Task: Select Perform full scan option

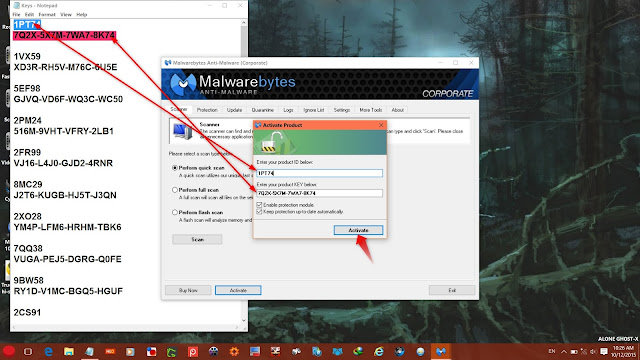Action: point(175,190)
